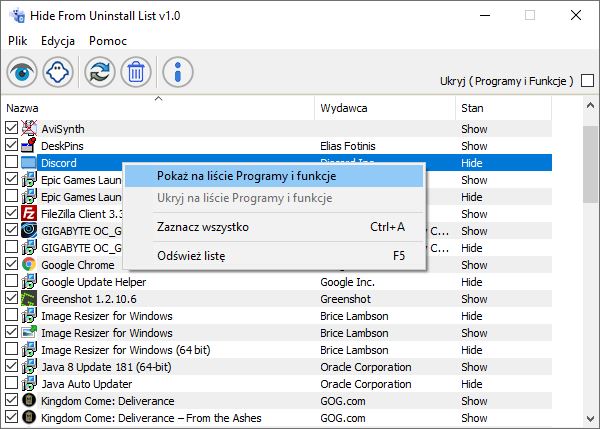Close the Hide From Uninstall List window
The image size is (600, 429).
[x=576, y=16]
